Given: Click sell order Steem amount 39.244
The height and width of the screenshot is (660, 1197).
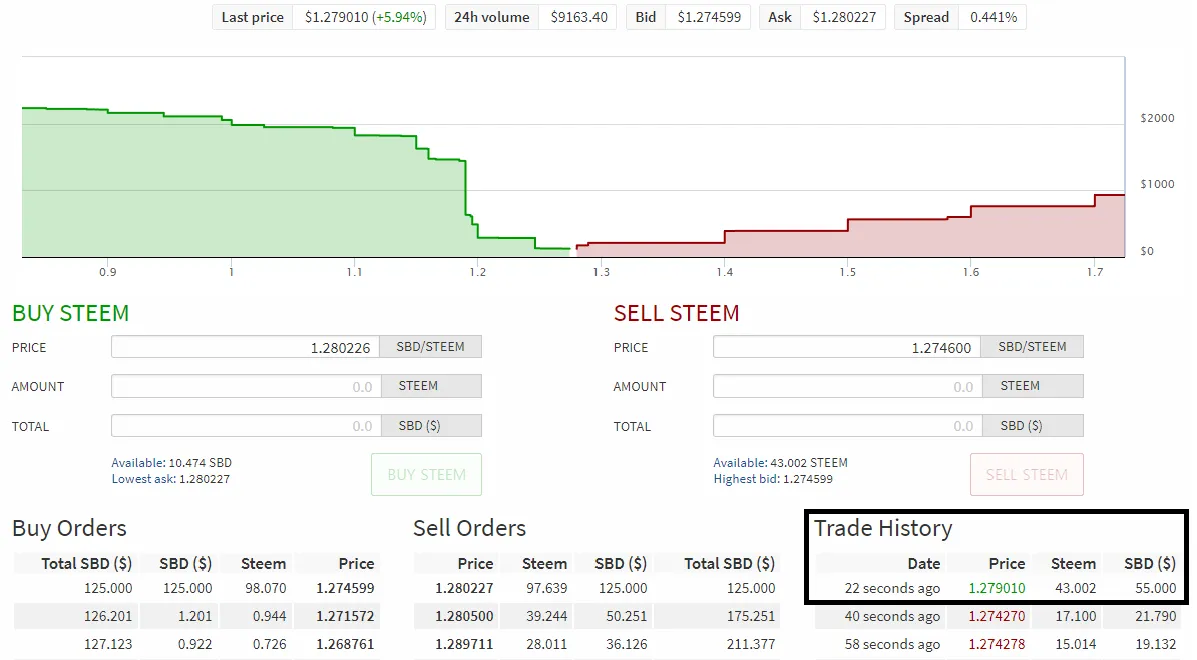Looking at the screenshot, I should [x=546, y=616].
